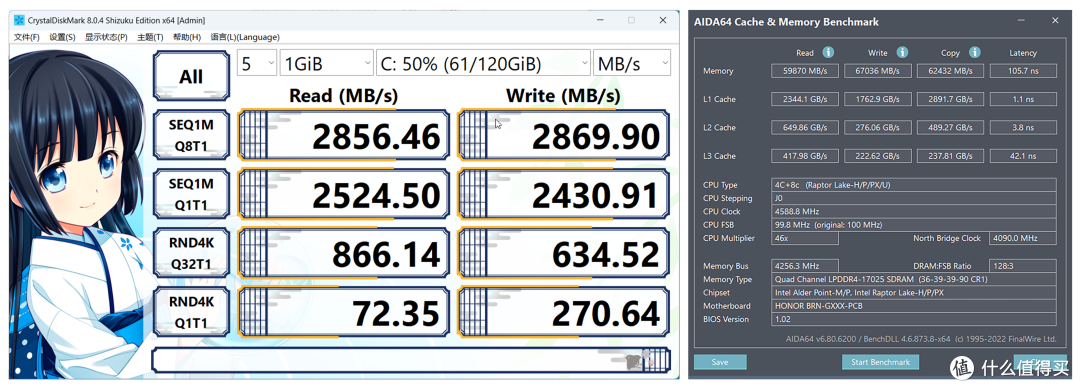1080x391 pixels.
Task: Click the Read info icon in AIDA64
Action: [829, 52]
